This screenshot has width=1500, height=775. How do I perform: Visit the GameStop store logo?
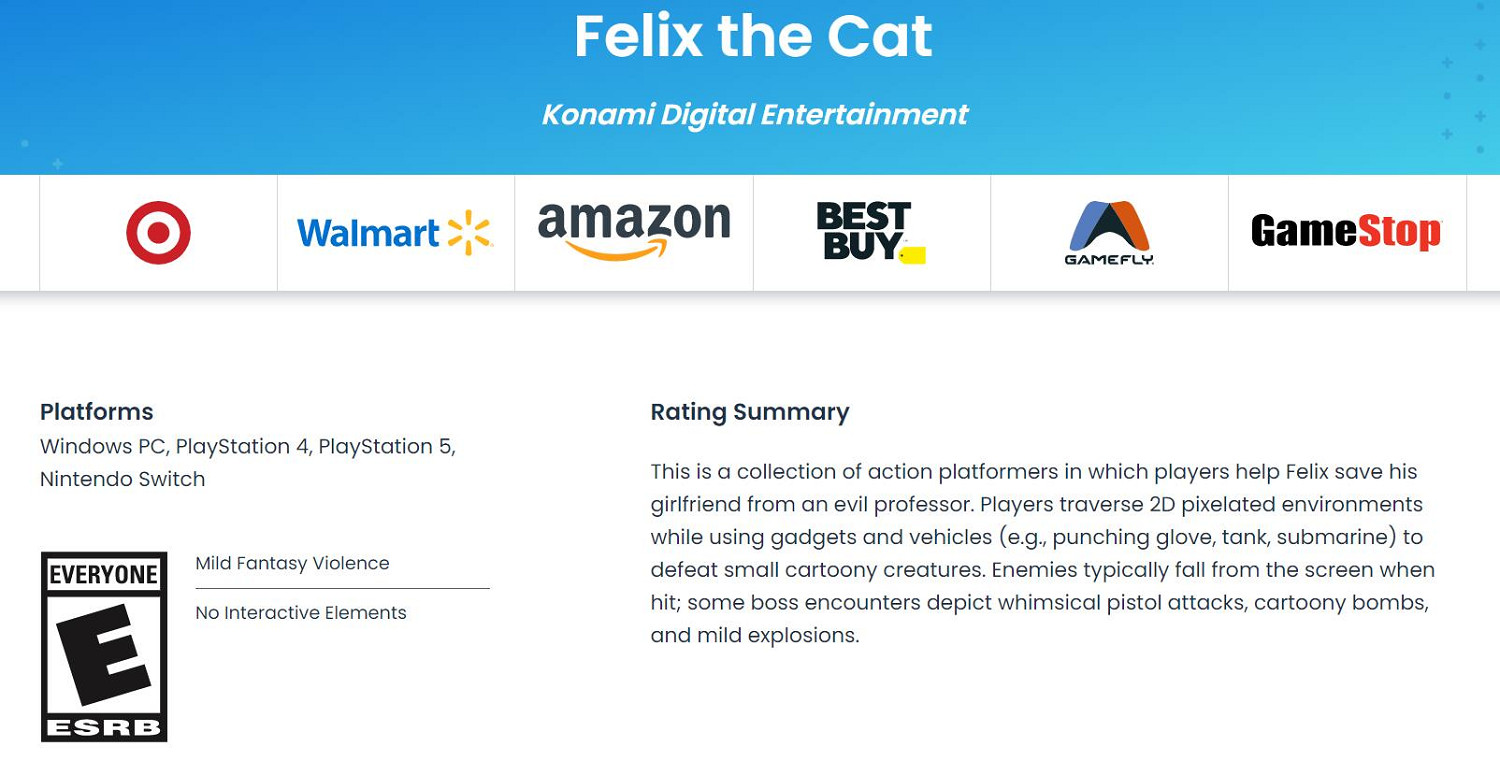[x=1346, y=232]
